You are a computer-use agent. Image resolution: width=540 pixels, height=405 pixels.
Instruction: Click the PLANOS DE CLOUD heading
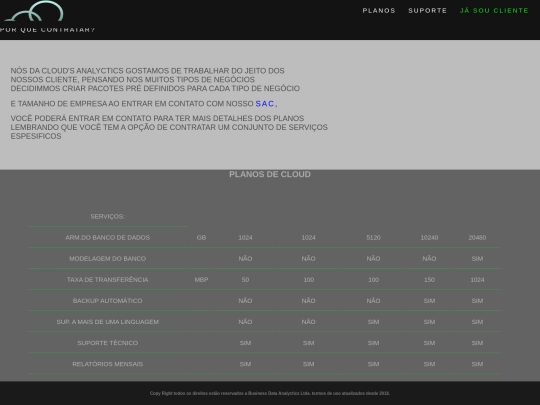click(270, 174)
